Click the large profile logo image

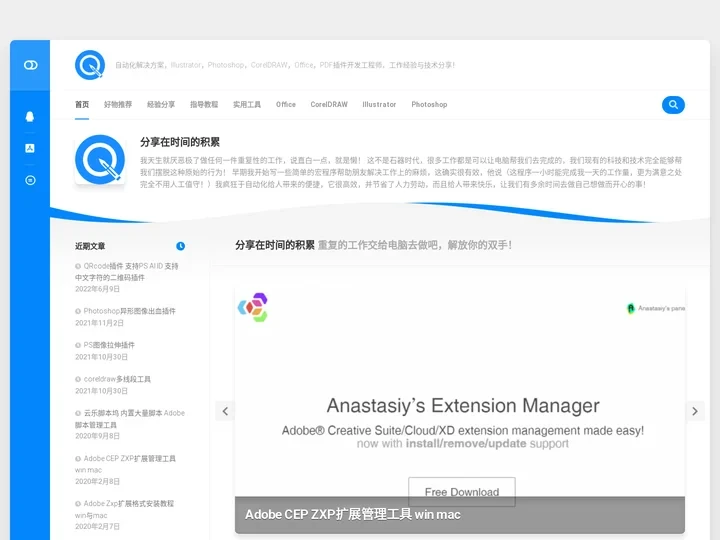click(100, 160)
